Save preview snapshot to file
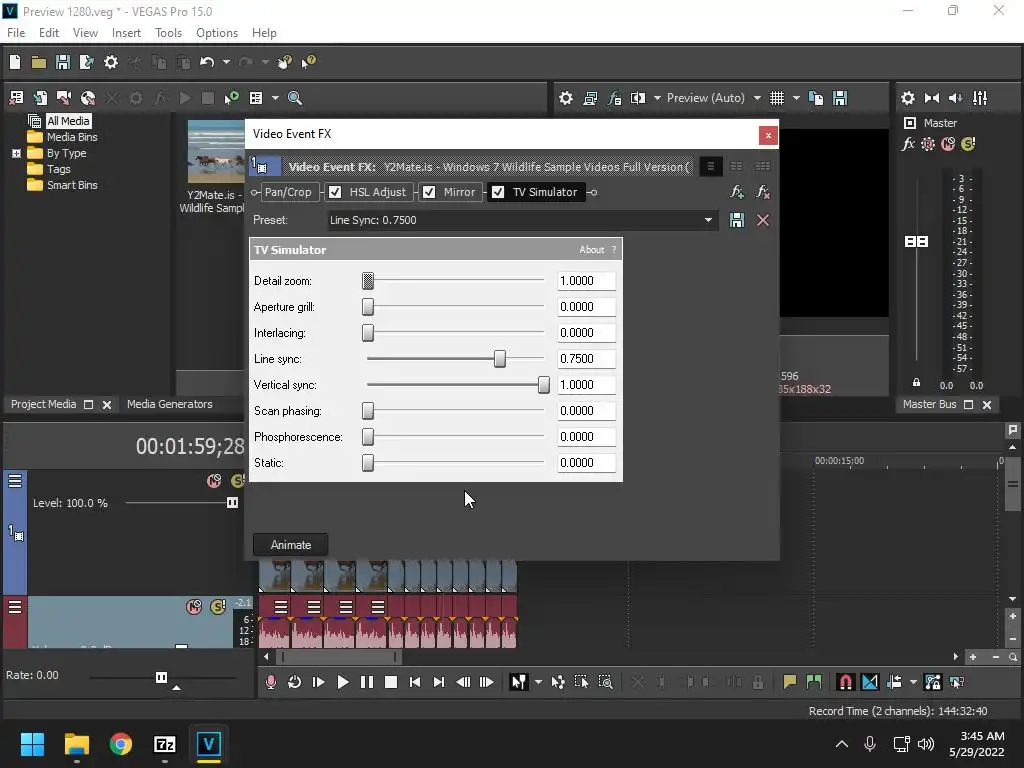The image size is (1024, 768). pos(840,98)
